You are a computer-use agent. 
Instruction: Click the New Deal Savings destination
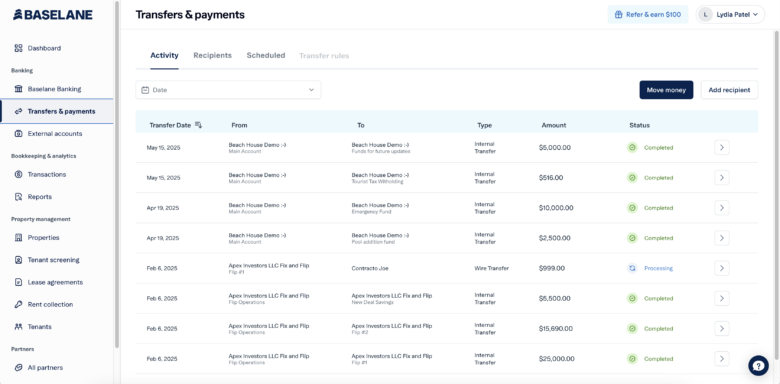coord(392,298)
